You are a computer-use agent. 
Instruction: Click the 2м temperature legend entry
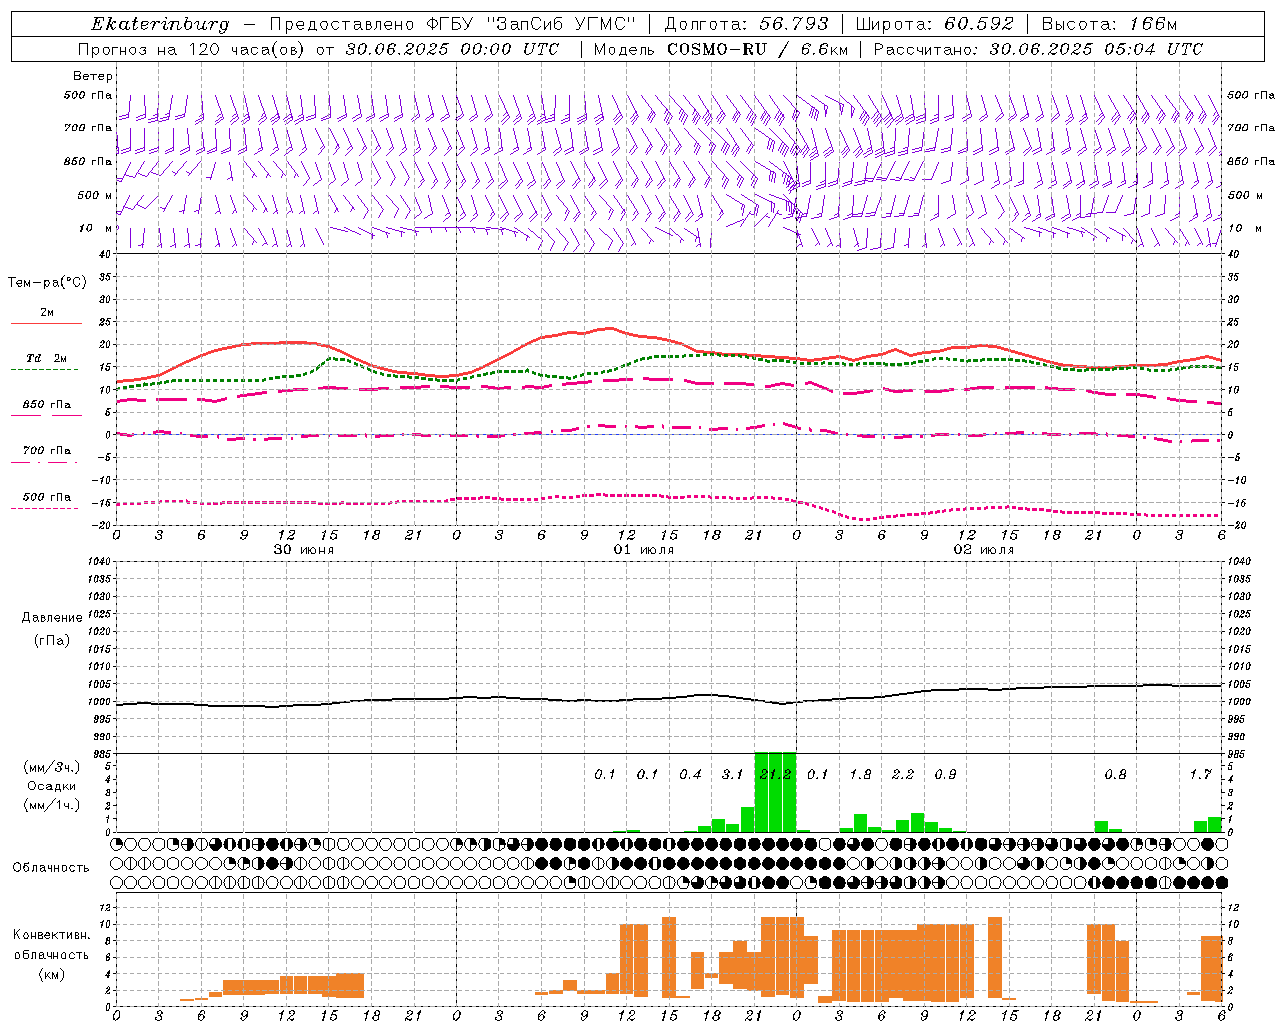(47, 313)
